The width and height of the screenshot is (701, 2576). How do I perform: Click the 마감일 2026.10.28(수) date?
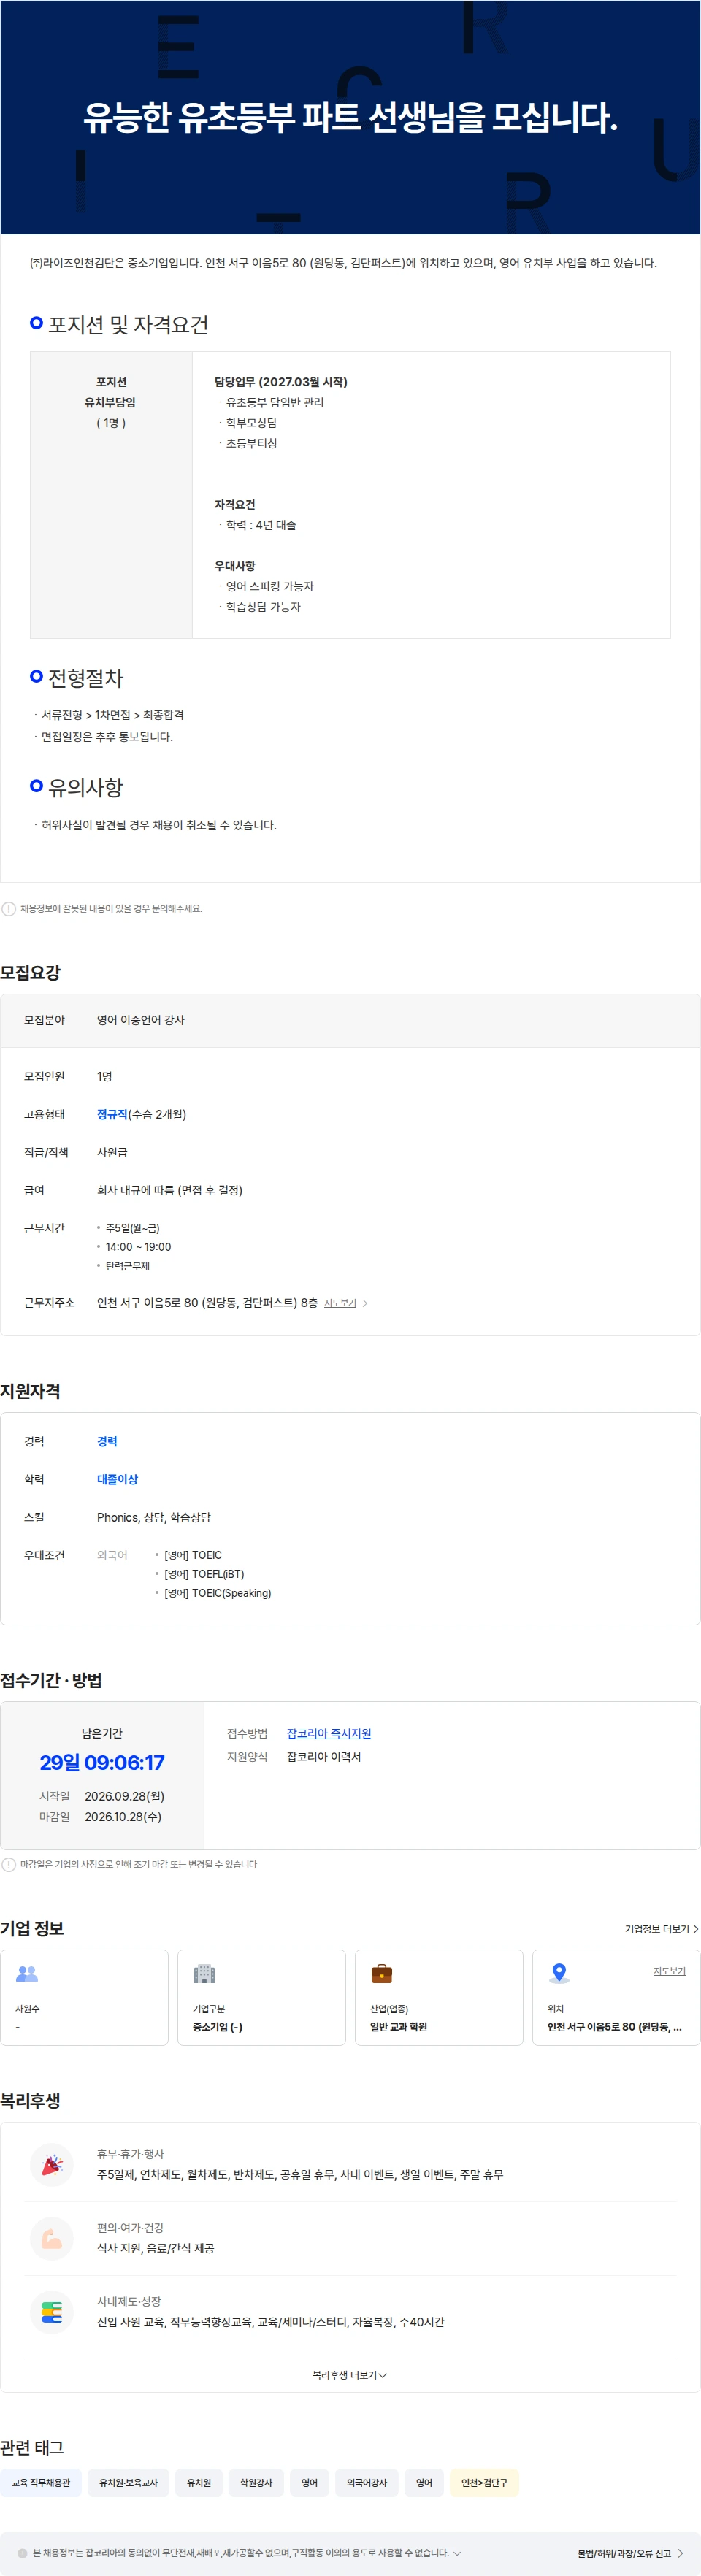tap(123, 1816)
